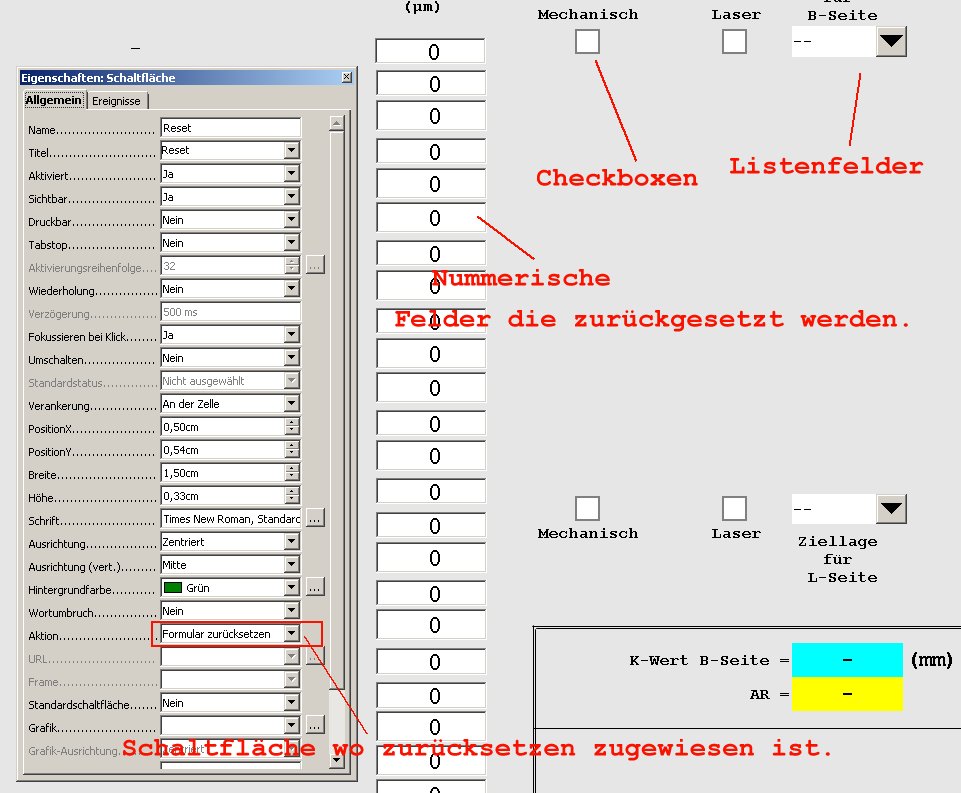The image size is (961, 793).
Task: Click the PositionX stepper
Action: pyautogui.click(x=292, y=427)
